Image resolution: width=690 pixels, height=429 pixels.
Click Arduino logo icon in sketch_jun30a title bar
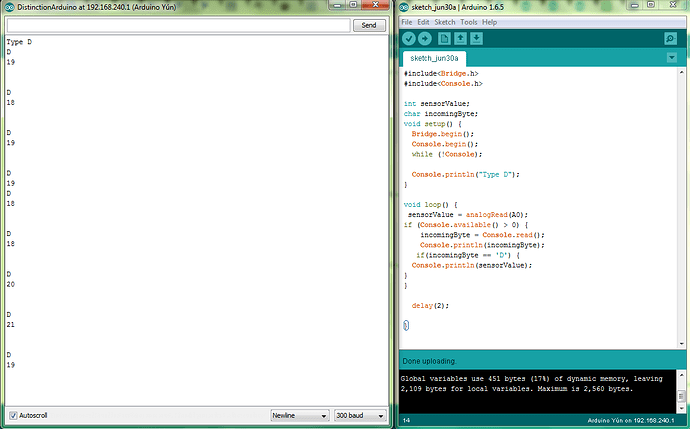coord(404,7)
